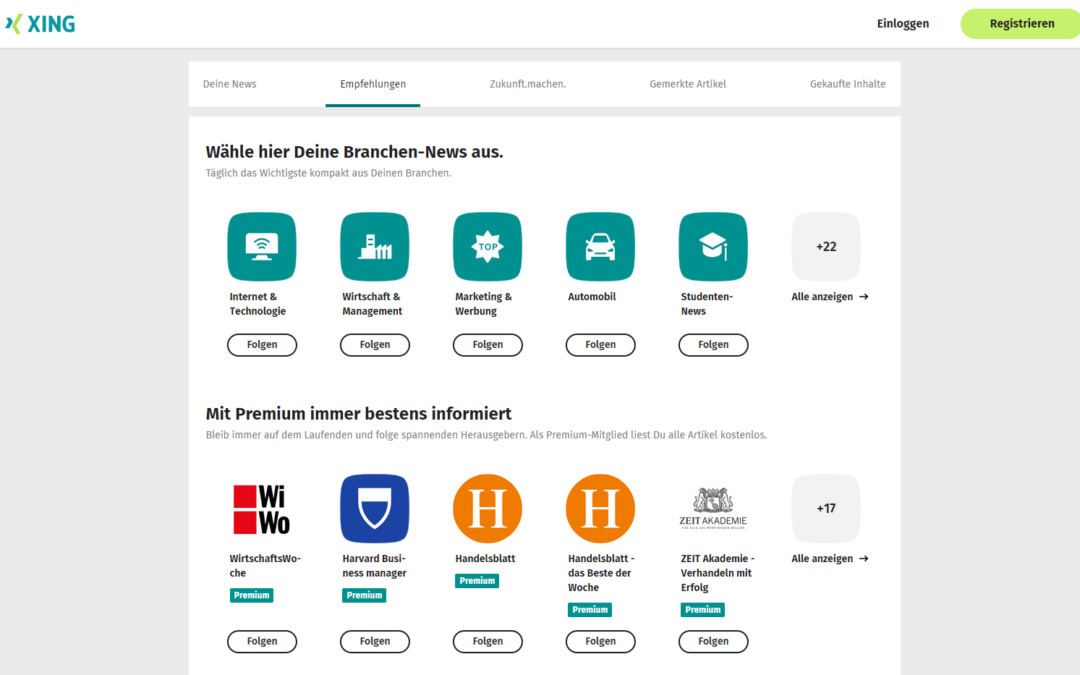Follow Internet & Technologie
The width and height of the screenshot is (1080, 675).
tap(262, 344)
